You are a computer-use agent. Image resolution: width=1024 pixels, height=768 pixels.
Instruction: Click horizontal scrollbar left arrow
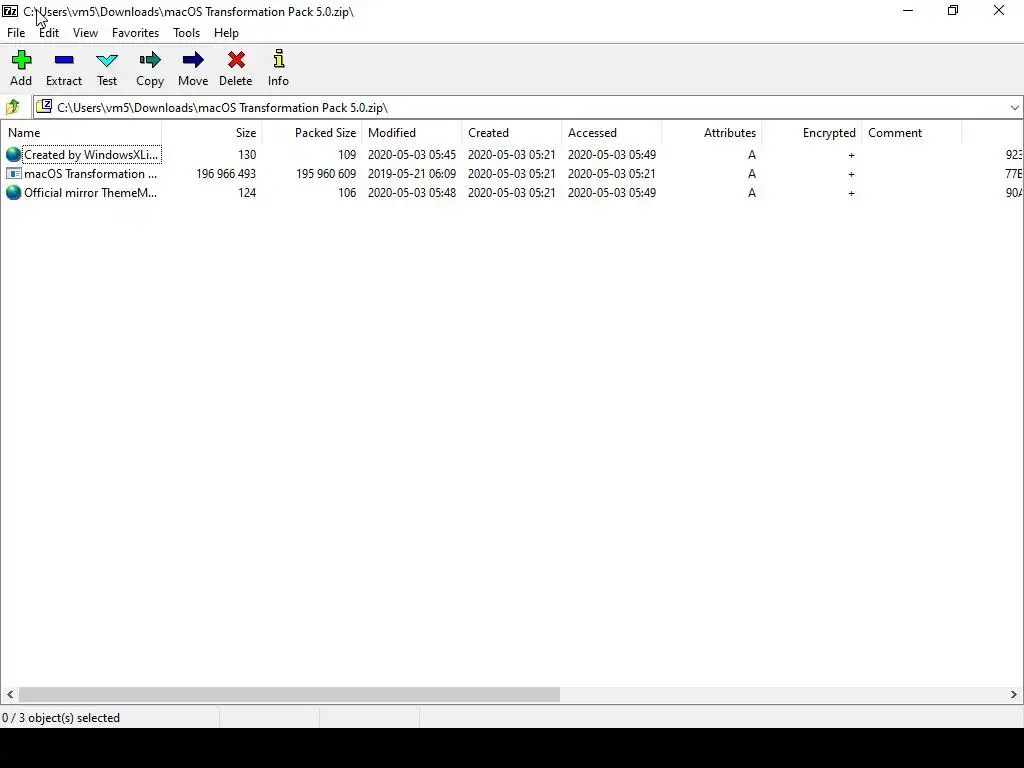click(x=10, y=694)
